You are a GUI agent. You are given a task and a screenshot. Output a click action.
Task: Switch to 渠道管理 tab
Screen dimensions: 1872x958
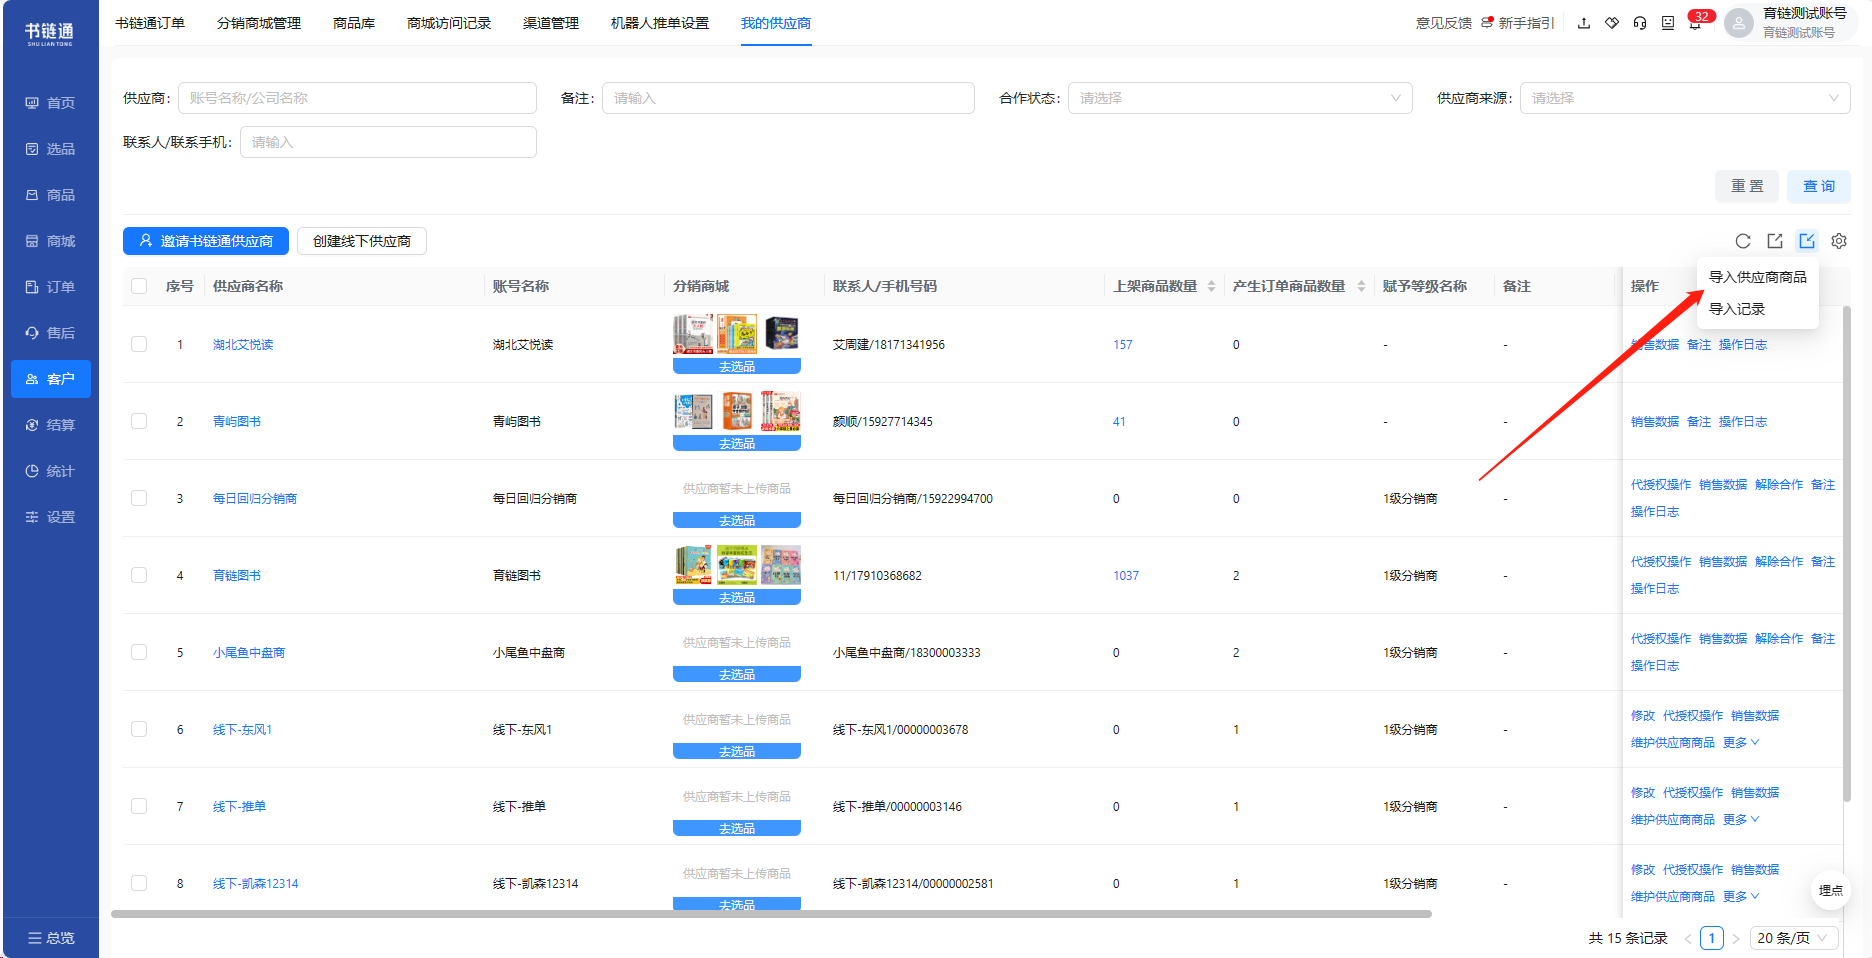[551, 23]
